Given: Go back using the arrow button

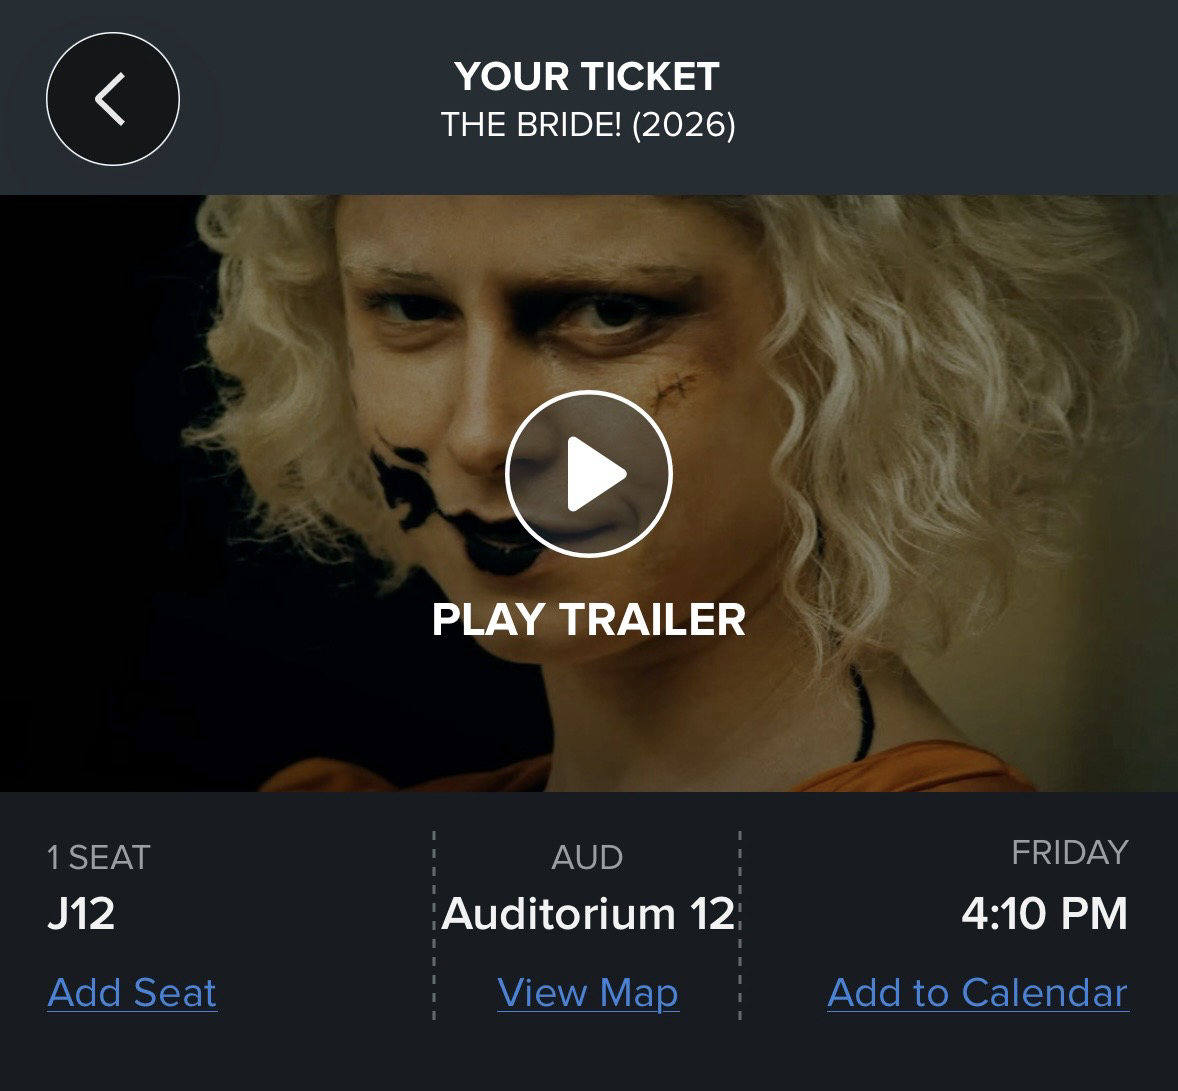Looking at the screenshot, I should coord(112,99).
